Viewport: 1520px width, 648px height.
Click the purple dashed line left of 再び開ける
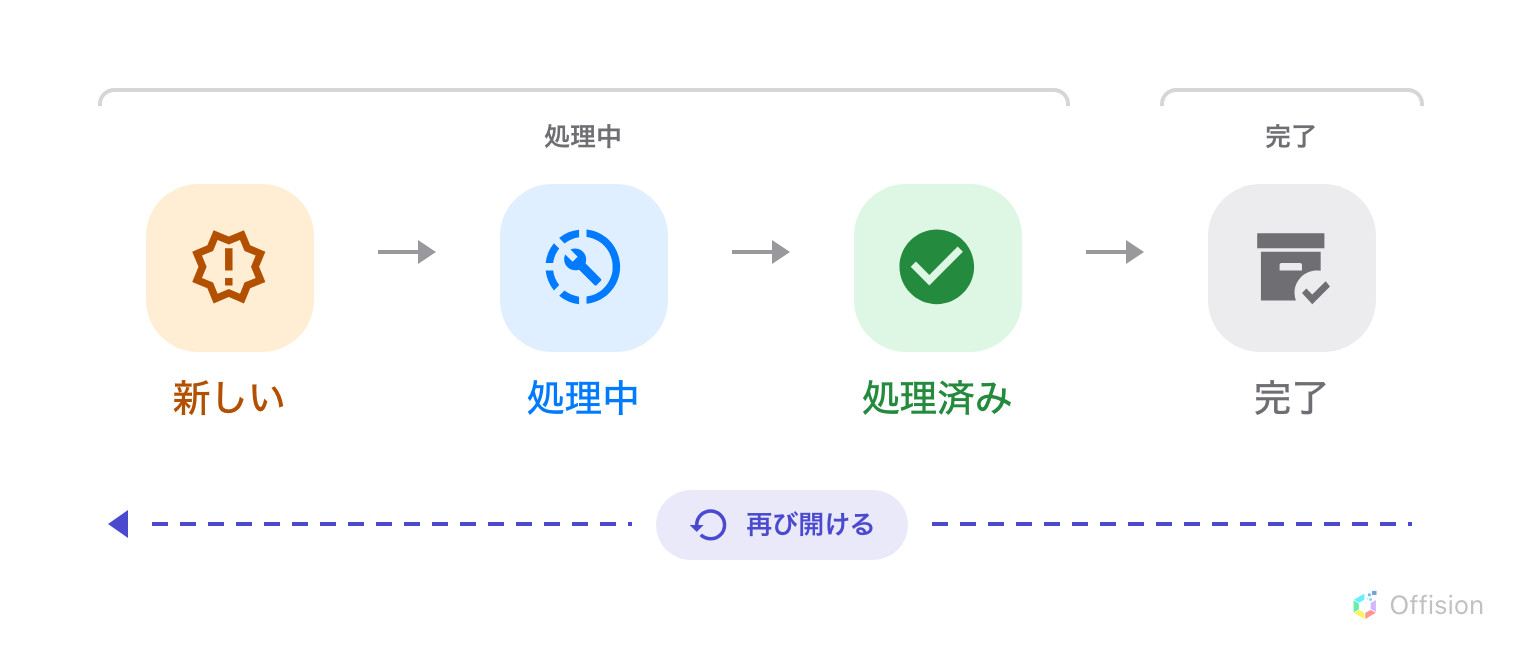click(392, 524)
